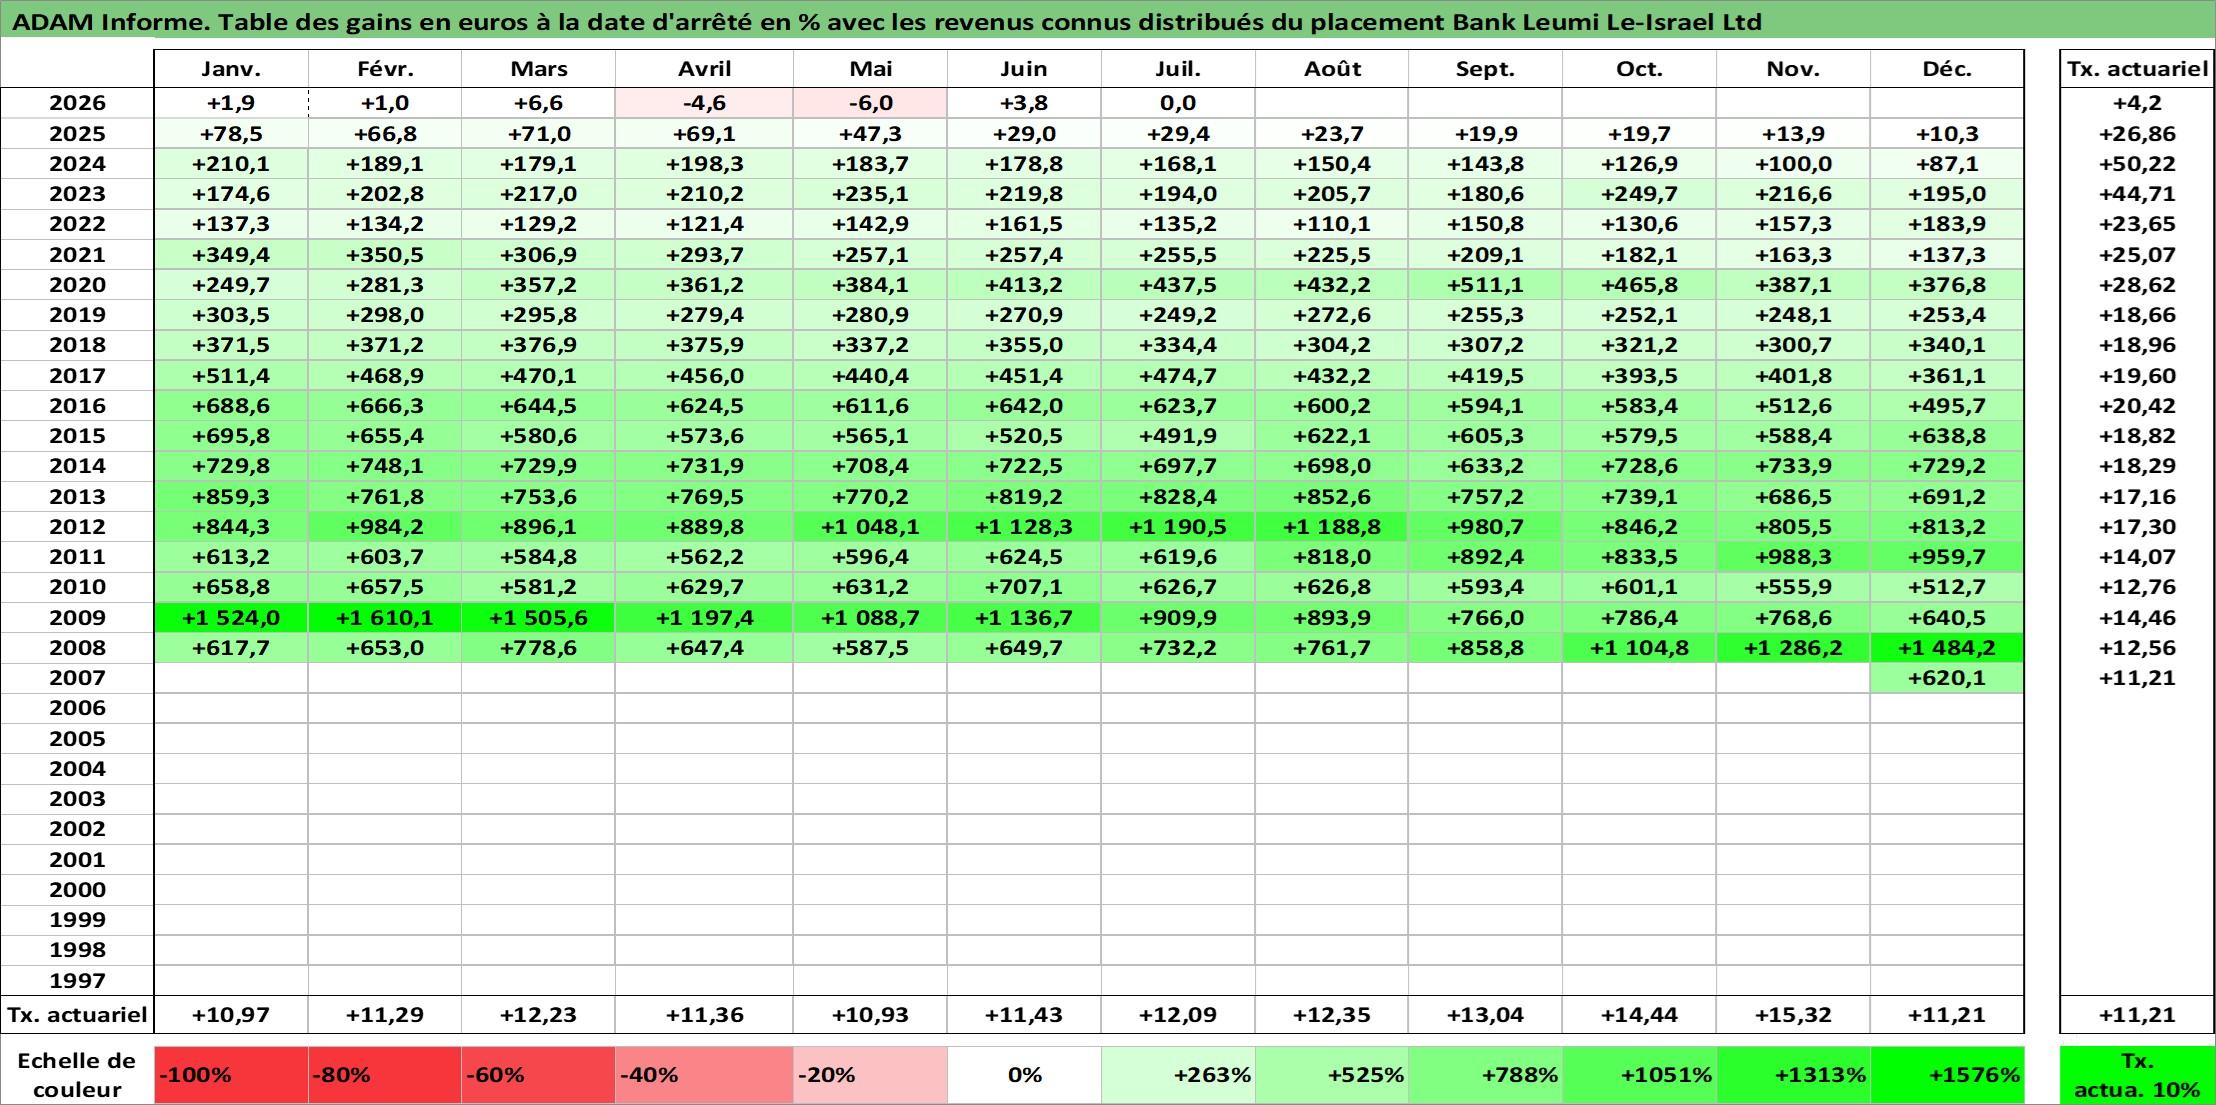Click the +511,1 cell in 2020

tap(1485, 285)
